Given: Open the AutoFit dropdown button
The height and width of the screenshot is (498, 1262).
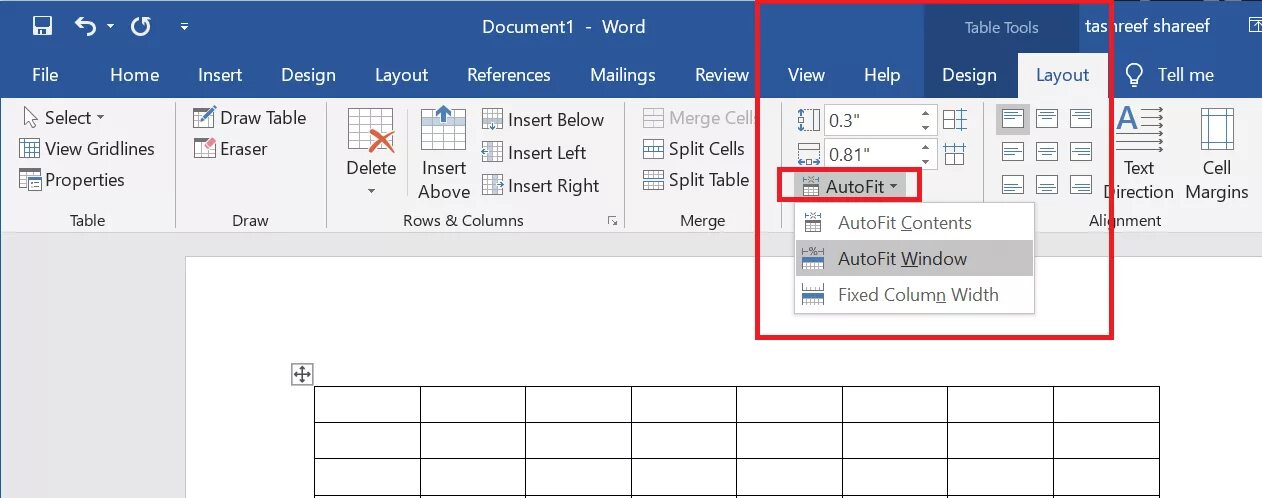Looking at the screenshot, I should click(850, 186).
